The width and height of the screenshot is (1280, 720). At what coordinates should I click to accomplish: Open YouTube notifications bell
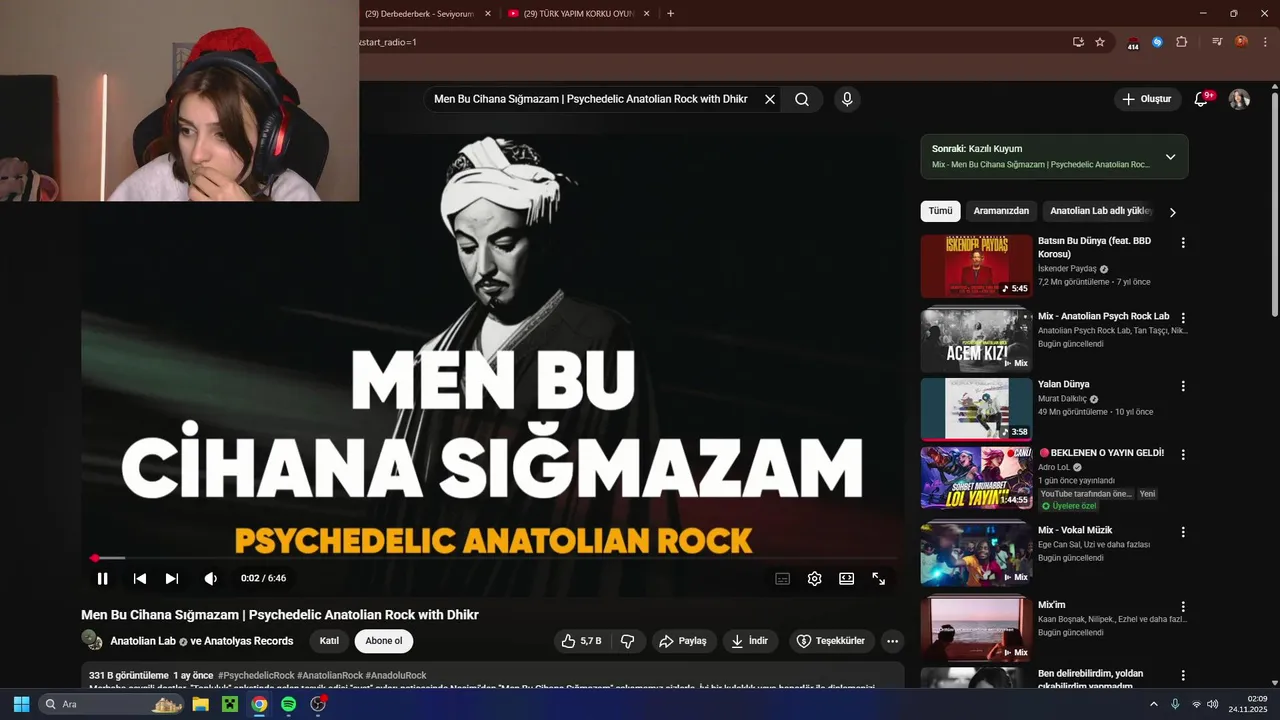[x=1202, y=99]
